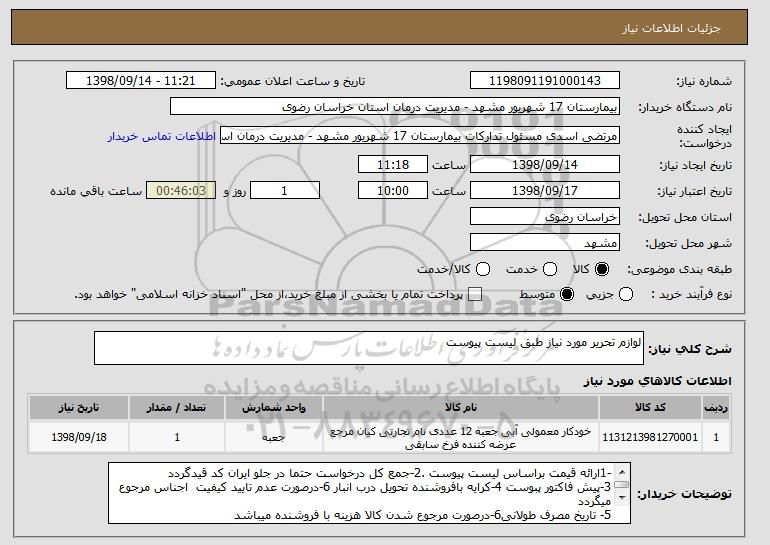This screenshot has width=770, height=545.
Task: Click the need number field 1198091191000143
Action: pyautogui.click(x=545, y=81)
